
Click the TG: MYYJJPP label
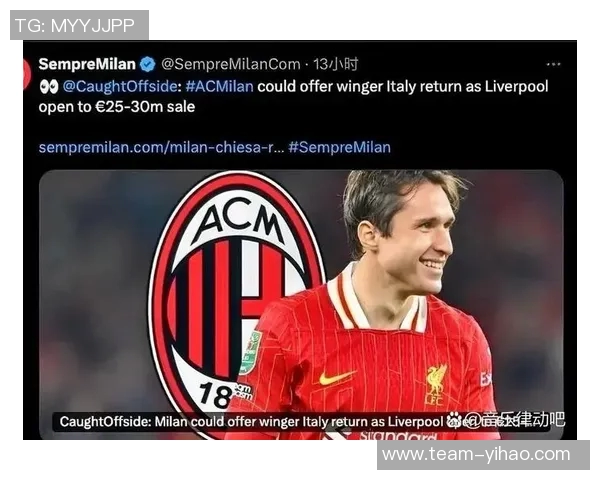[79, 25]
